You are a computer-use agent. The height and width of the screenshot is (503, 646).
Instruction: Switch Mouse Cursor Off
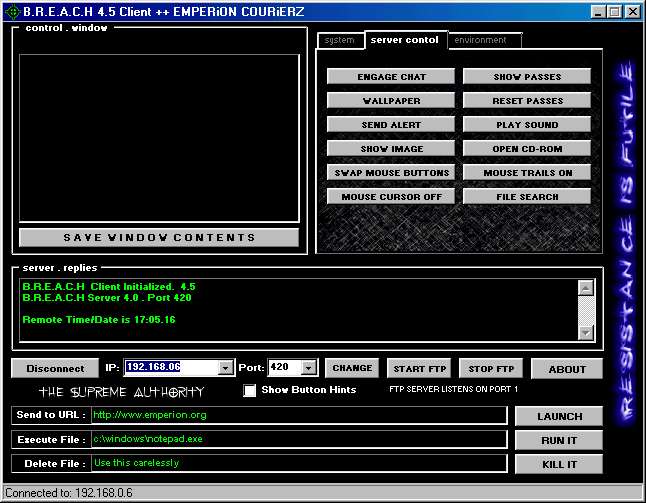tap(391, 197)
